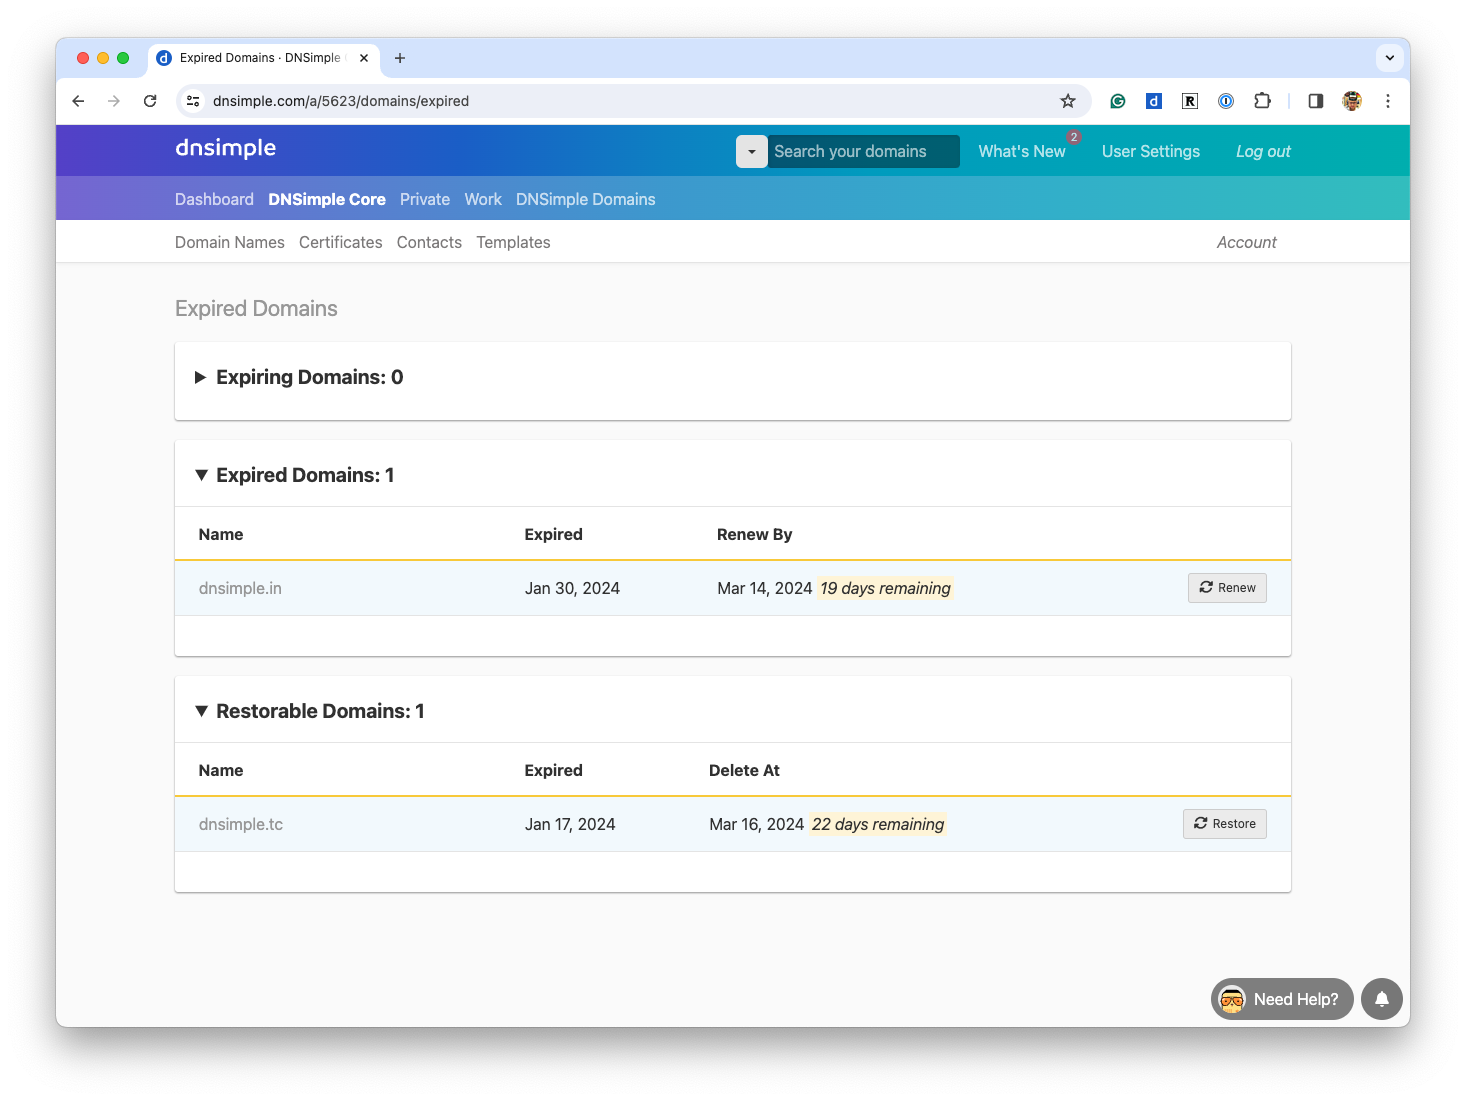Open the dnsimple.in domain
The image size is (1466, 1101).
240,588
